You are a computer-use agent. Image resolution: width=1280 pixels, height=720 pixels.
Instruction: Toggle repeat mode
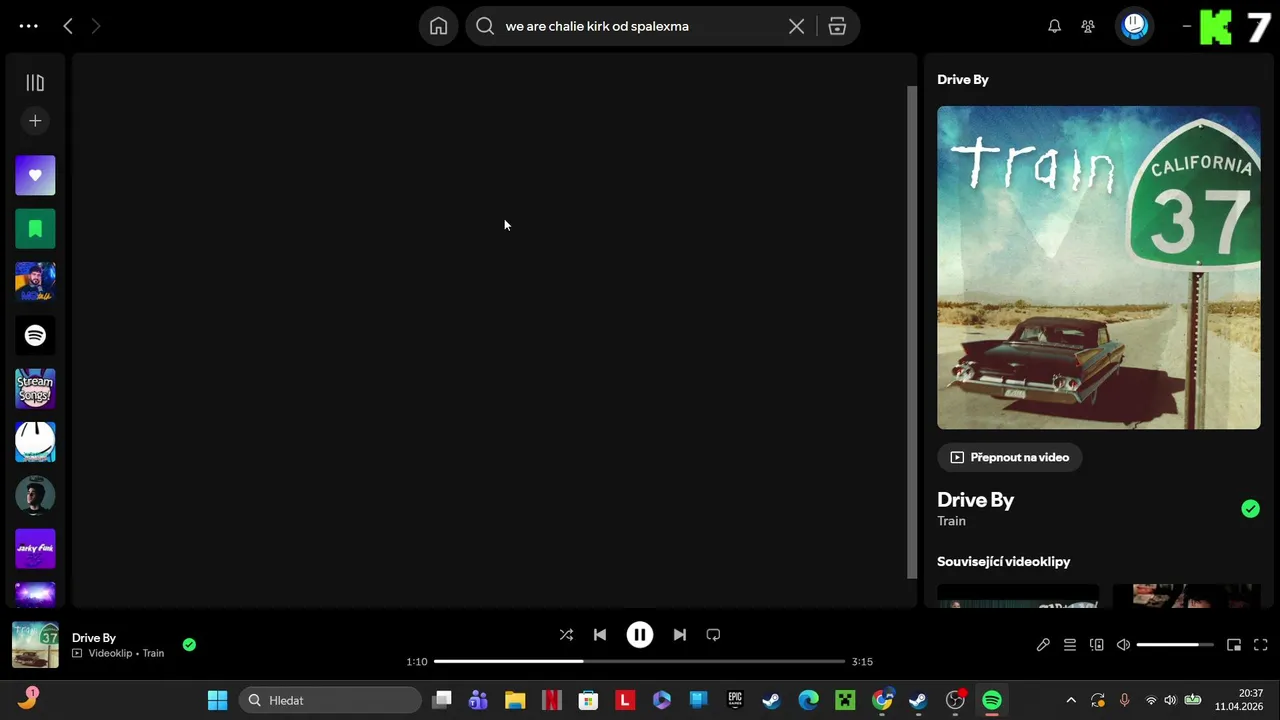click(x=713, y=635)
